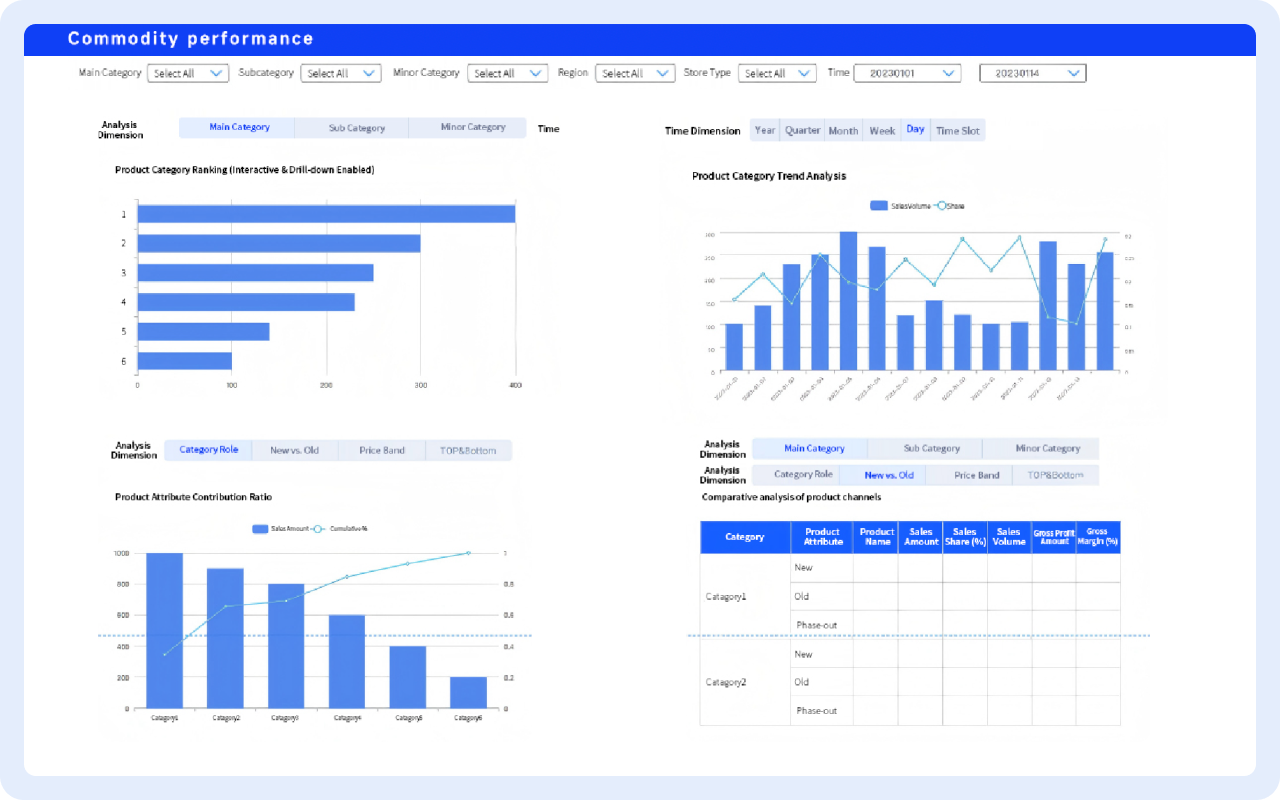Viewport: 1280px width, 800px height.
Task: Select TOP&Bottom tab above the comparison table
Action: tap(1054, 475)
